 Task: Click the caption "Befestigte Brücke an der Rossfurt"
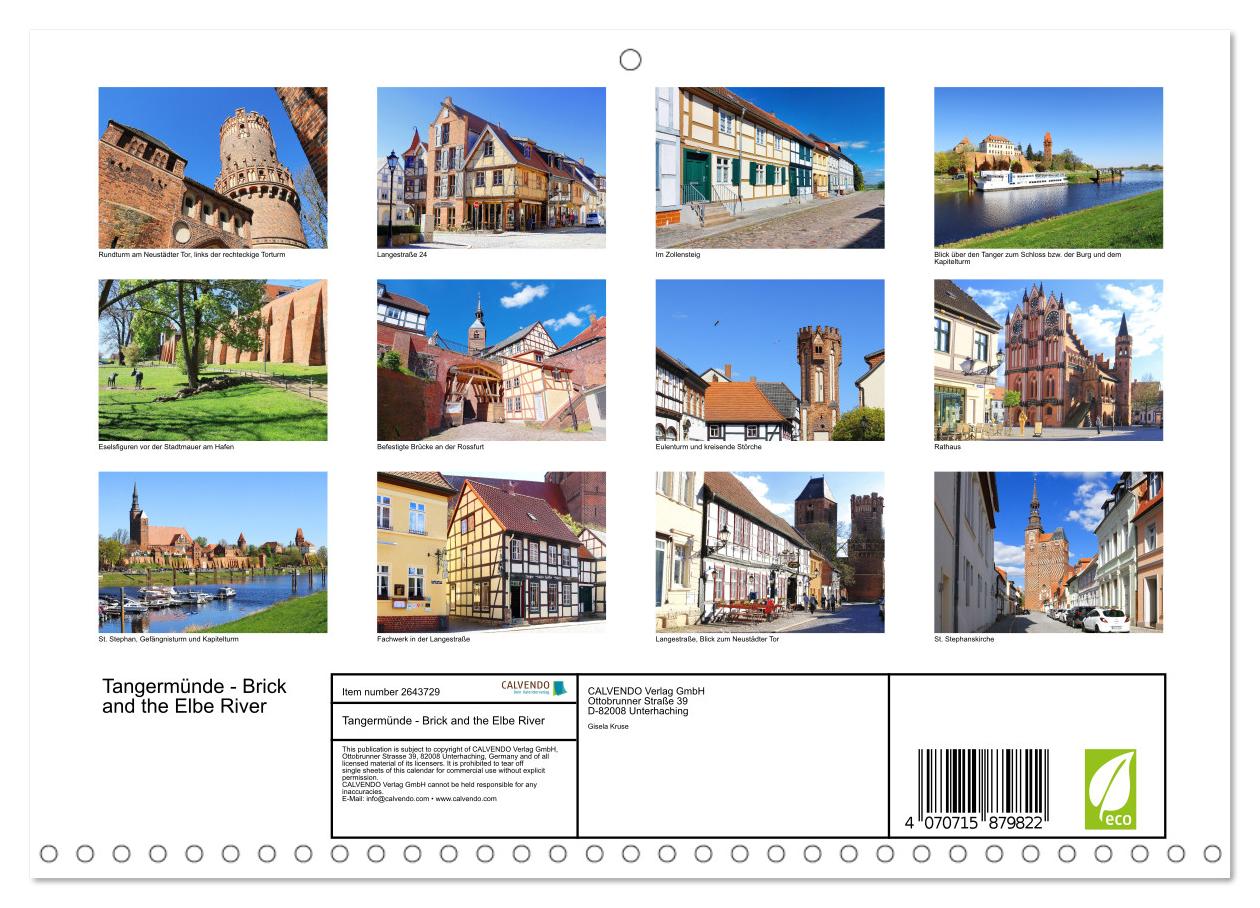coord(430,447)
